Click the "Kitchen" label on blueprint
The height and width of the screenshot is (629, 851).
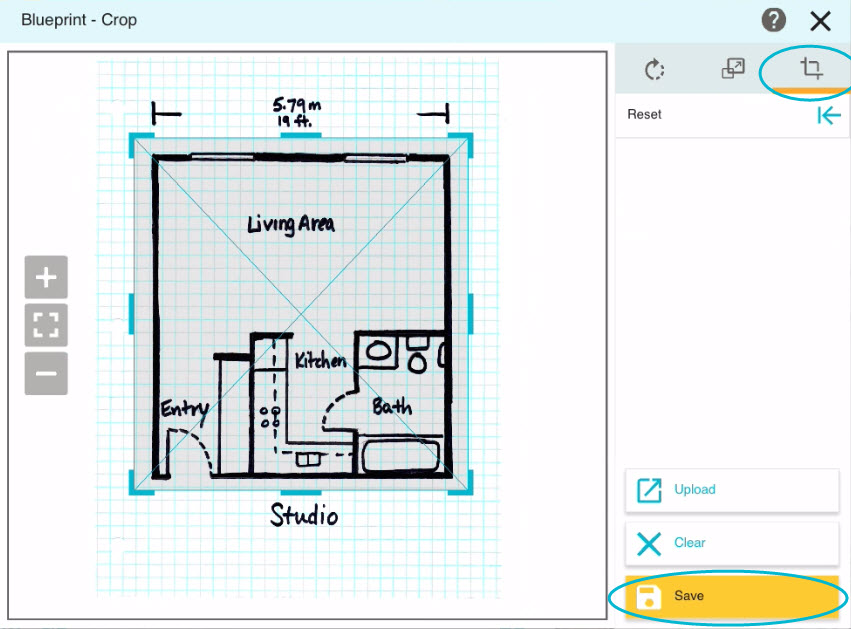(x=320, y=360)
